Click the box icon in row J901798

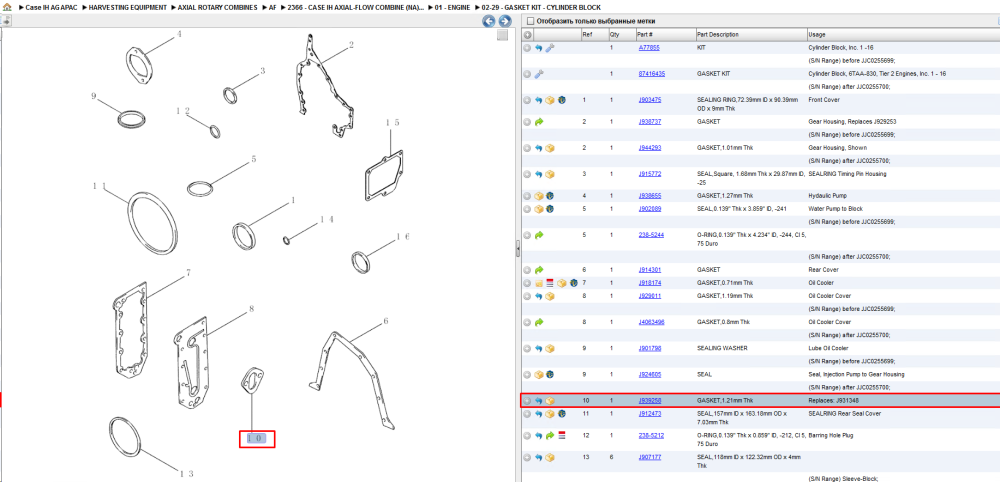click(x=550, y=349)
